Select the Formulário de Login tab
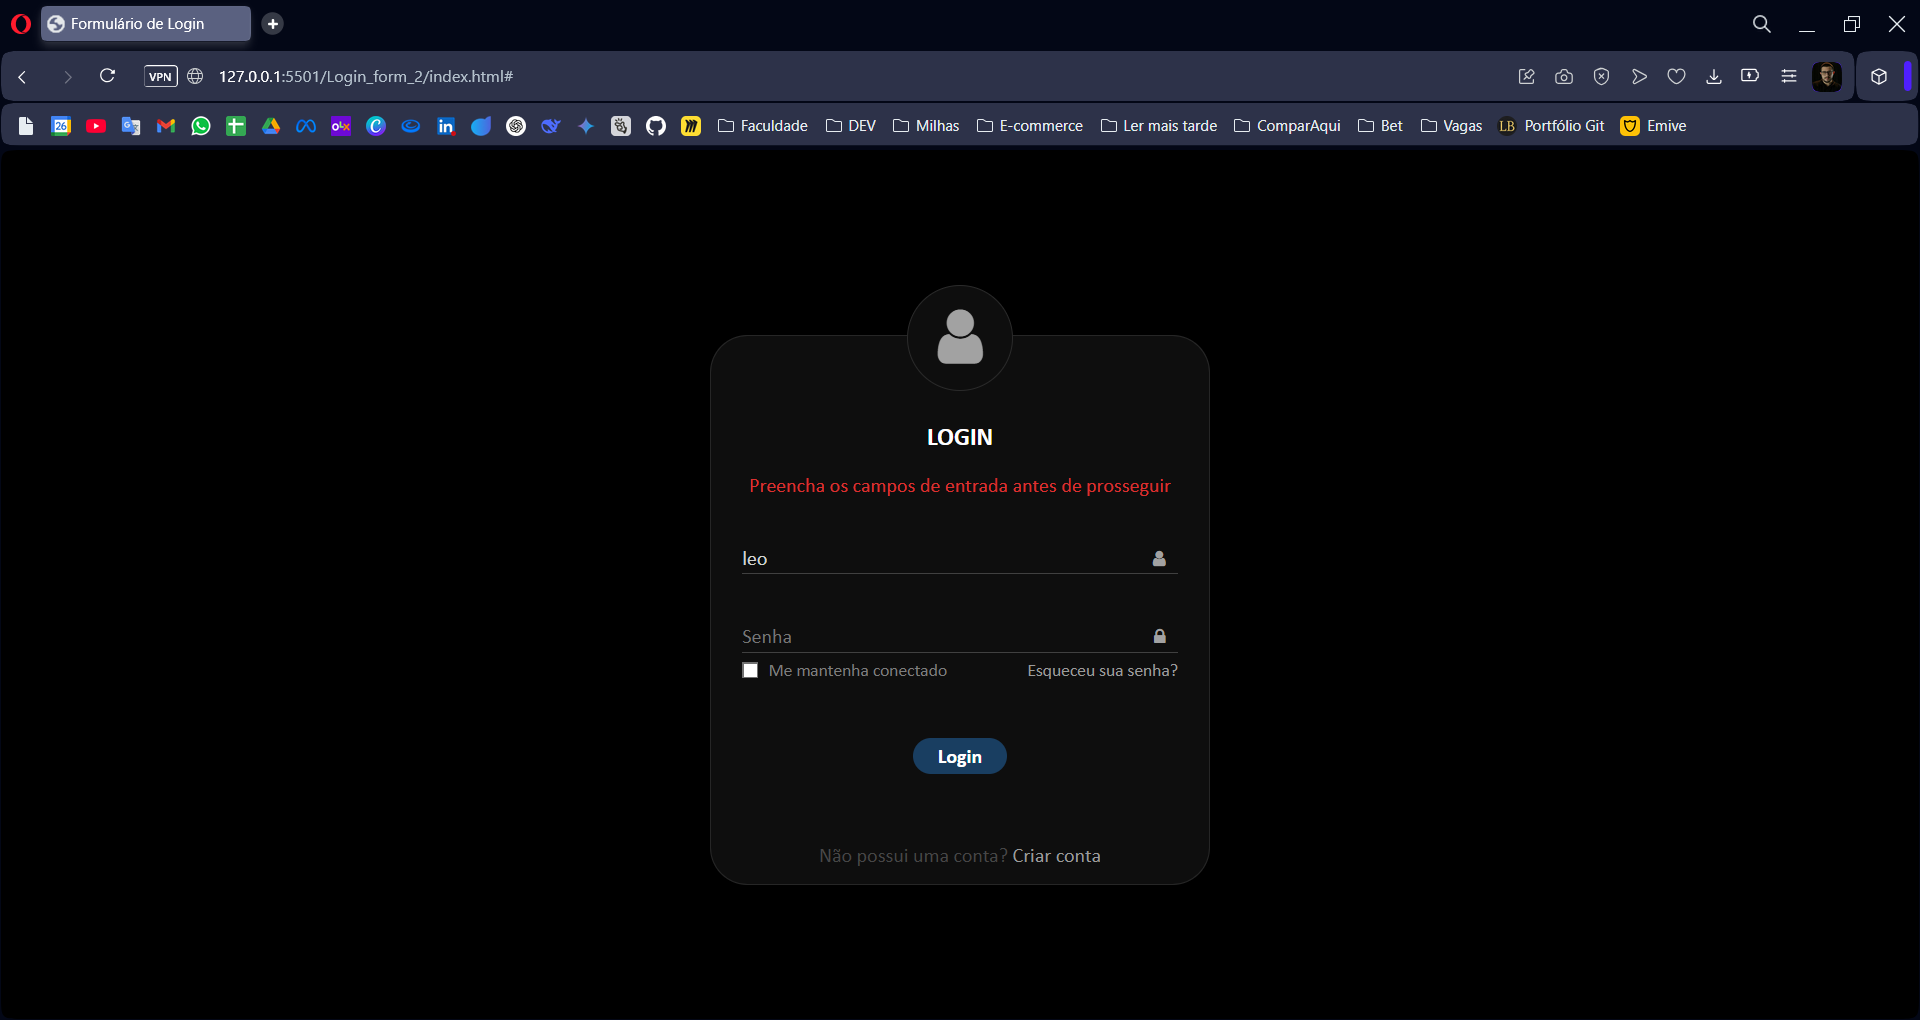The image size is (1920, 1020). pyautogui.click(x=146, y=23)
